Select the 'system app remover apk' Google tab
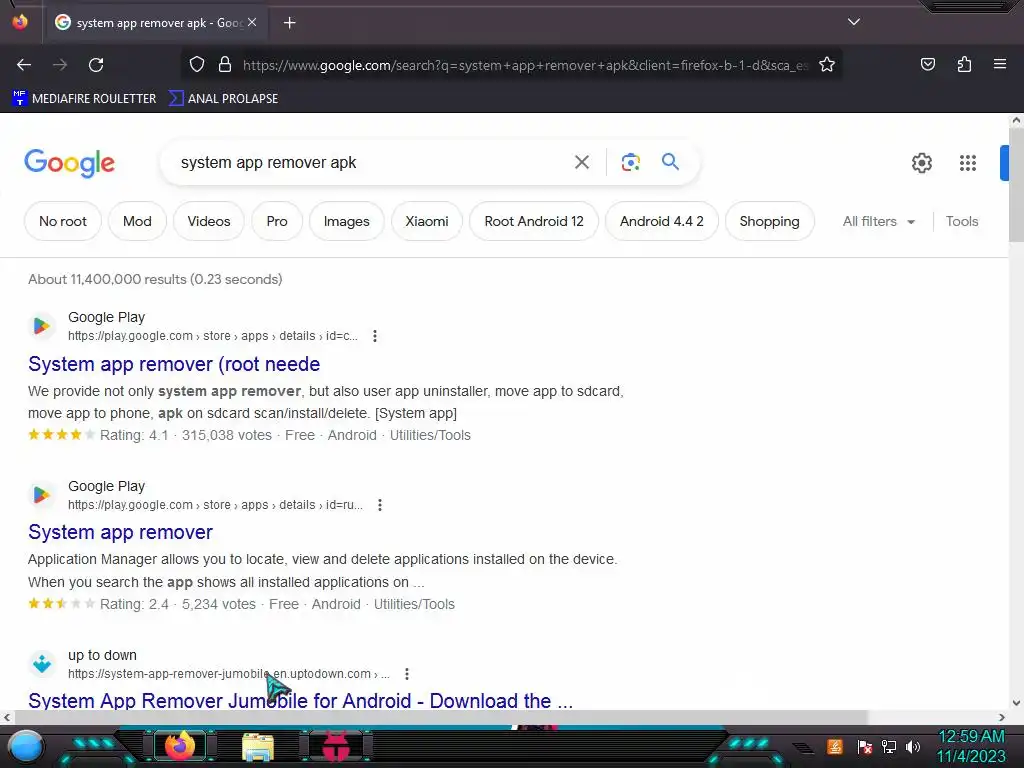 155,23
